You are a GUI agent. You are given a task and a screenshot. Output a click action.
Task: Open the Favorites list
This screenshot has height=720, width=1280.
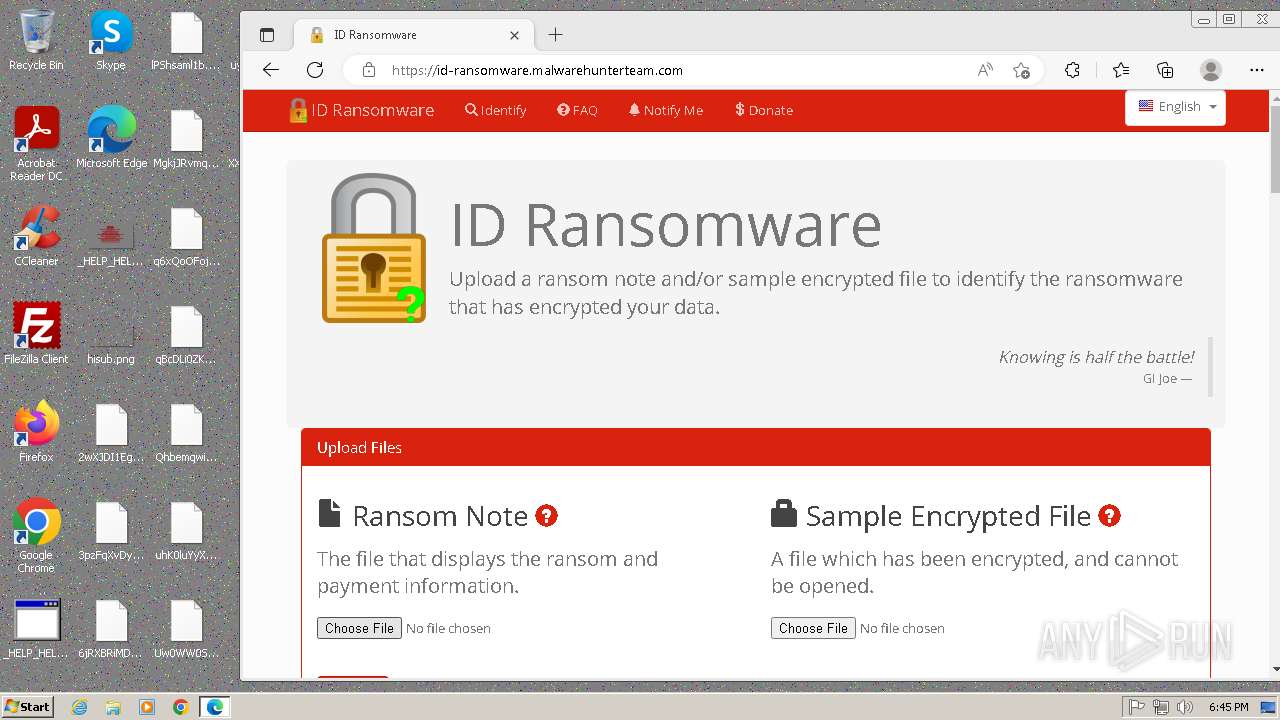pos(1121,70)
